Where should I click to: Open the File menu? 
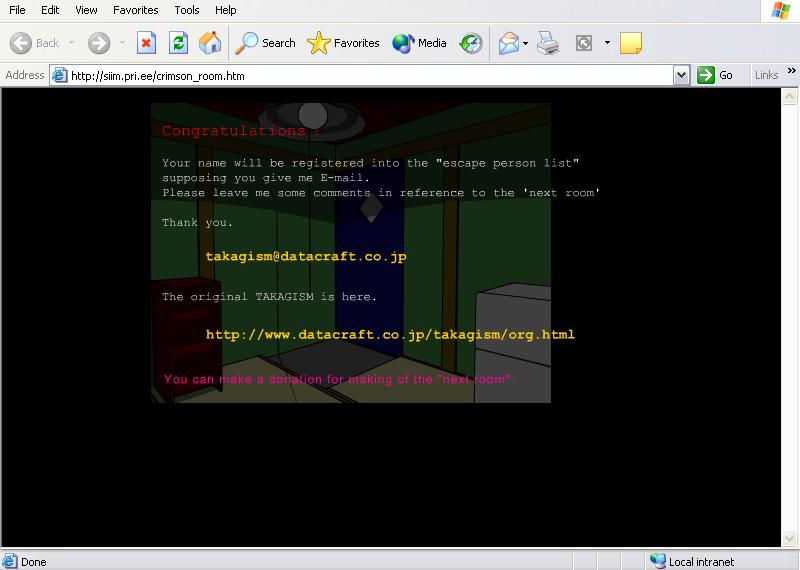17,10
